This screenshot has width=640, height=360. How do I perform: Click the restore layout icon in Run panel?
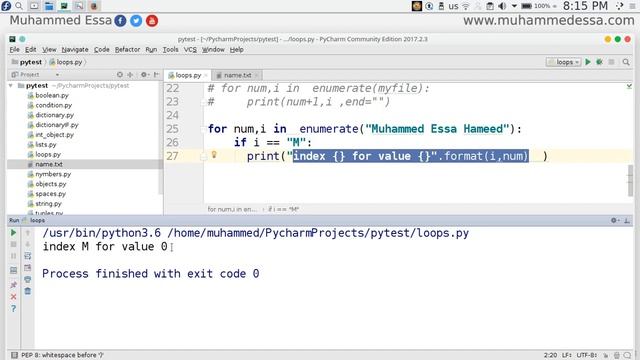13,270
